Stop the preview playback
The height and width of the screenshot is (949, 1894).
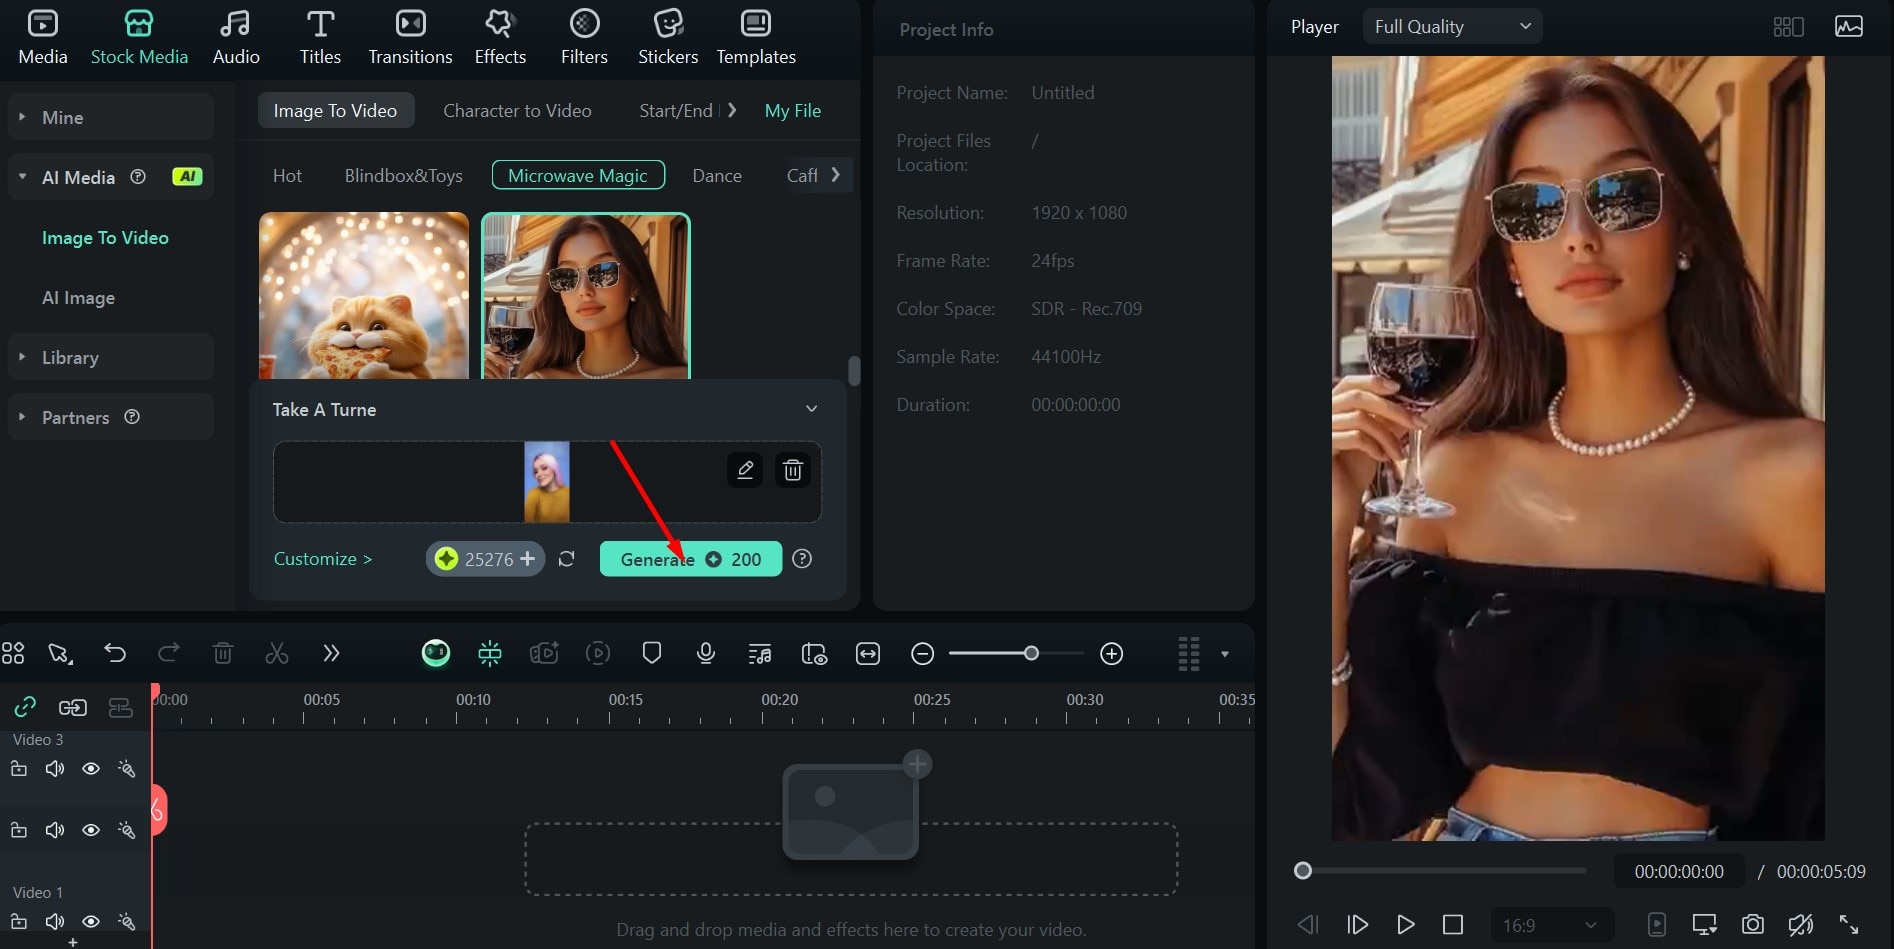click(x=1453, y=925)
